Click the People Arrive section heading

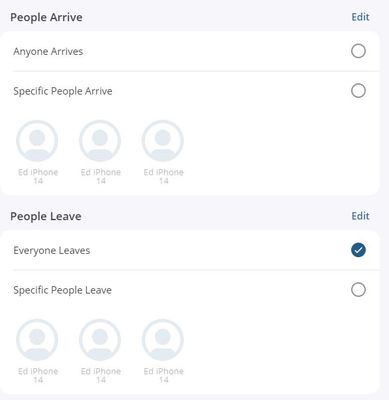[x=46, y=17]
